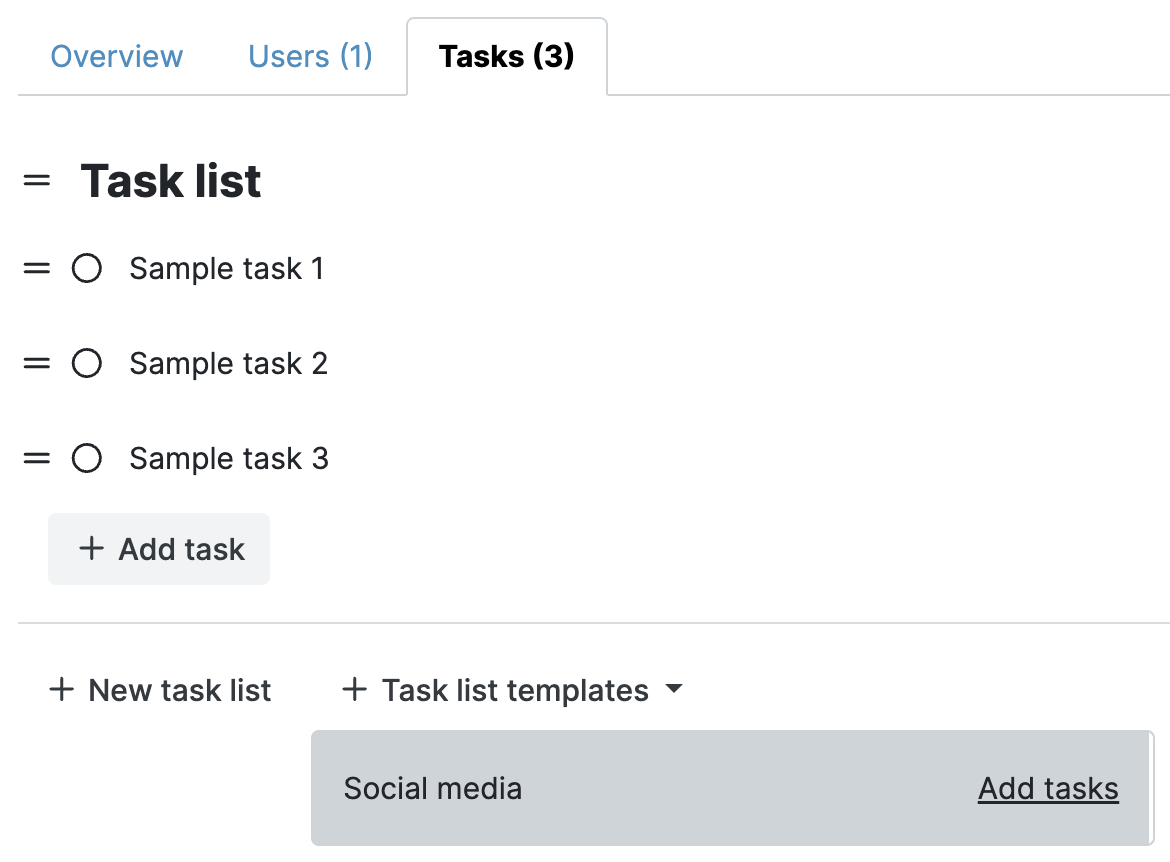
Task: Select the Sample task 3 title
Action: click(228, 458)
